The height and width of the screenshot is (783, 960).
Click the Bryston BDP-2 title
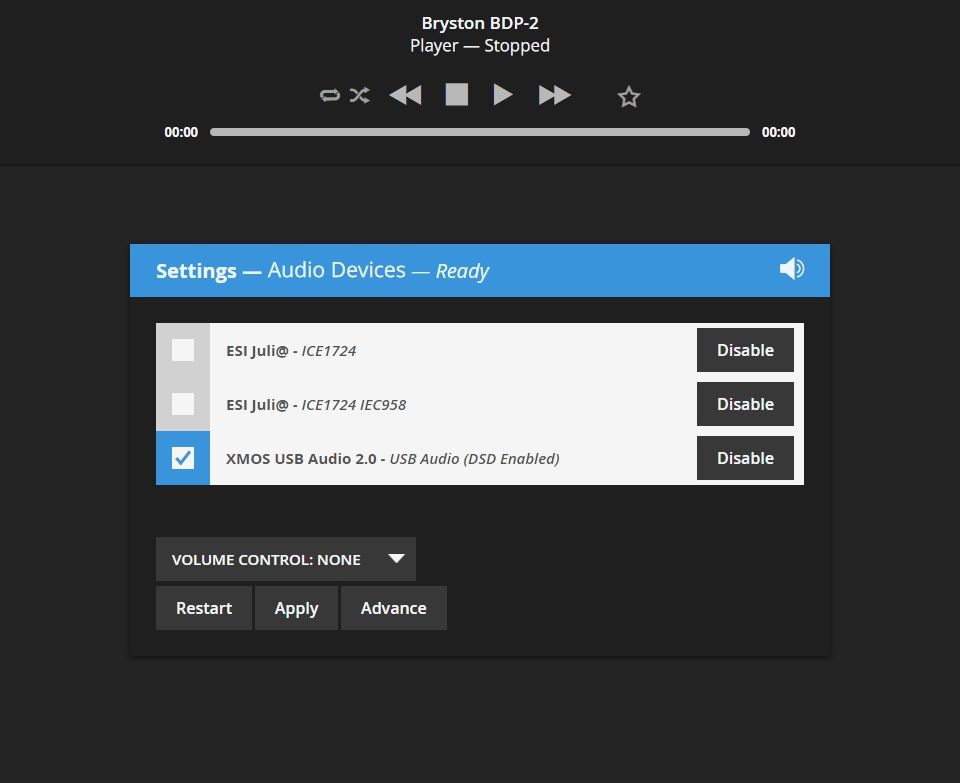[x=480, y=23]
